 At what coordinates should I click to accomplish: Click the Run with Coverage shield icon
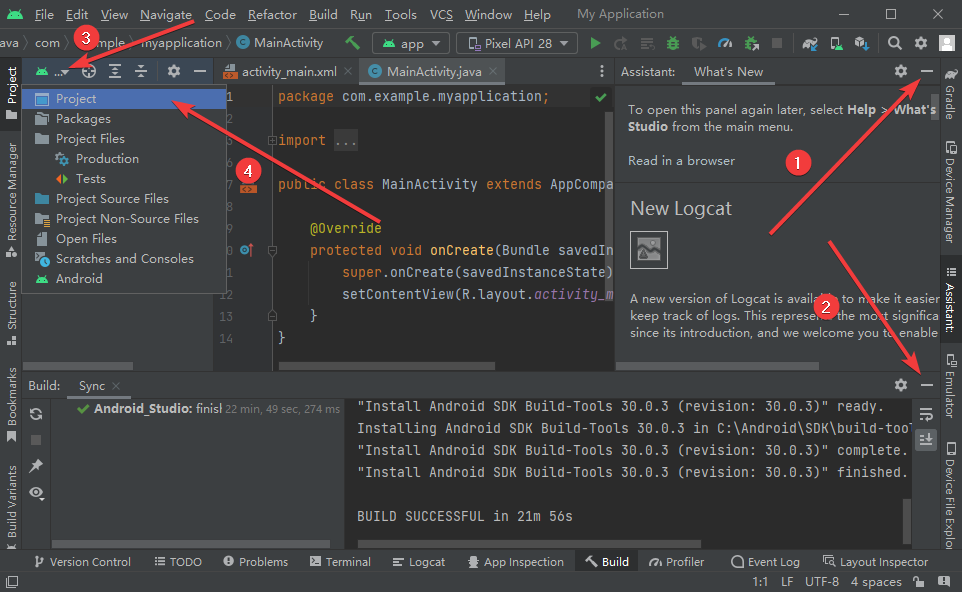[698, 43]
